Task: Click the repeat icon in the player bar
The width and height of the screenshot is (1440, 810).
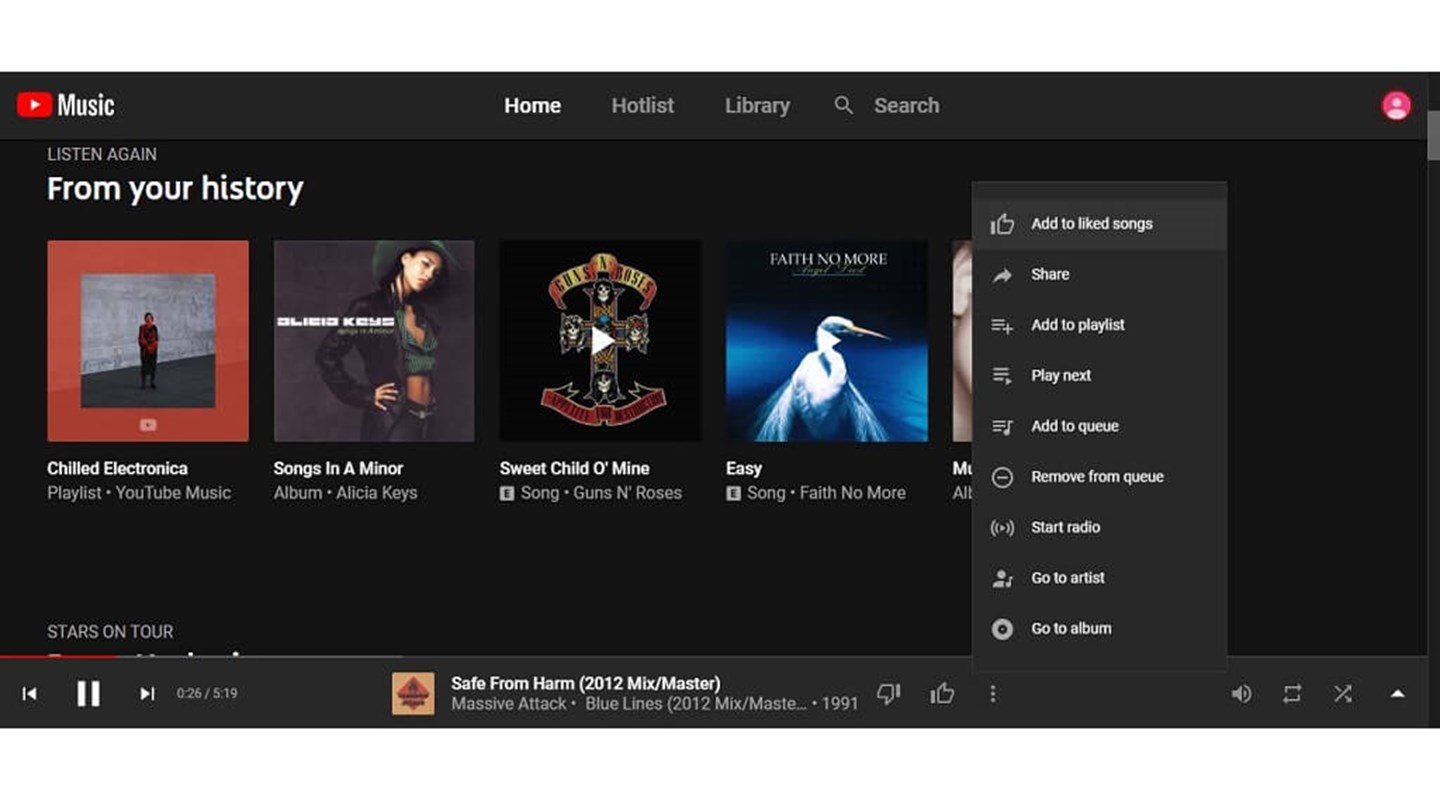Action: click(1292, 693)
